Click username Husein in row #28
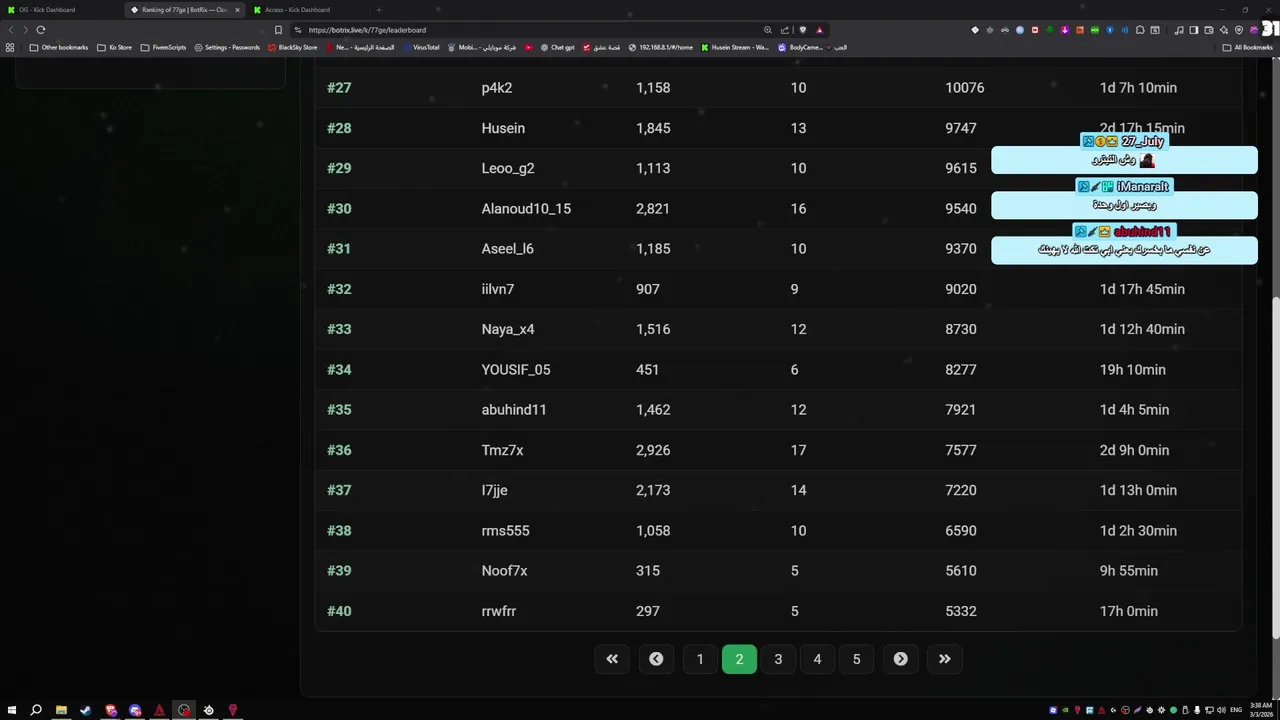 coord(503,128)
